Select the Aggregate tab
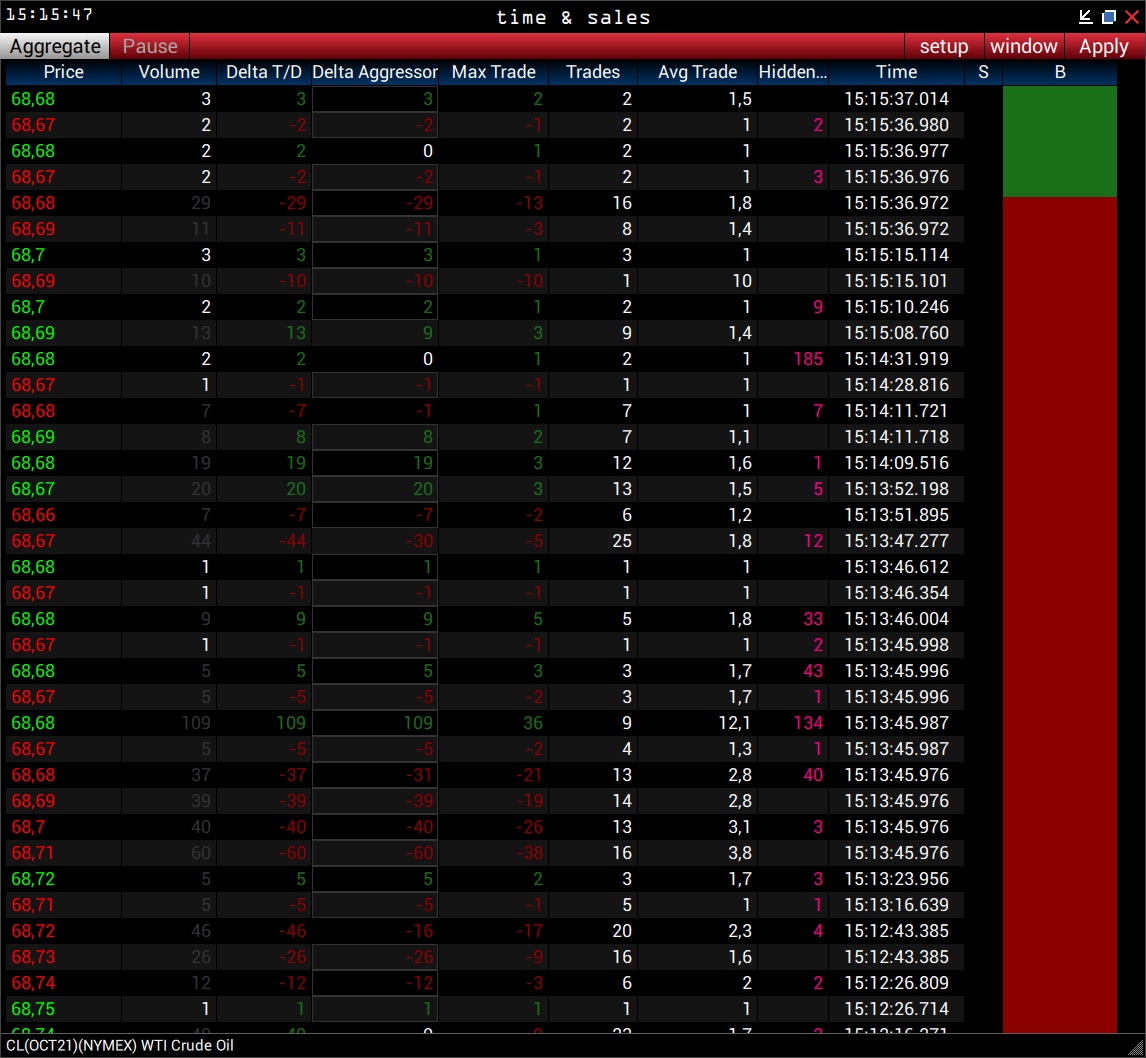Screen dimensions: 1146x1058 click(54, 46)
